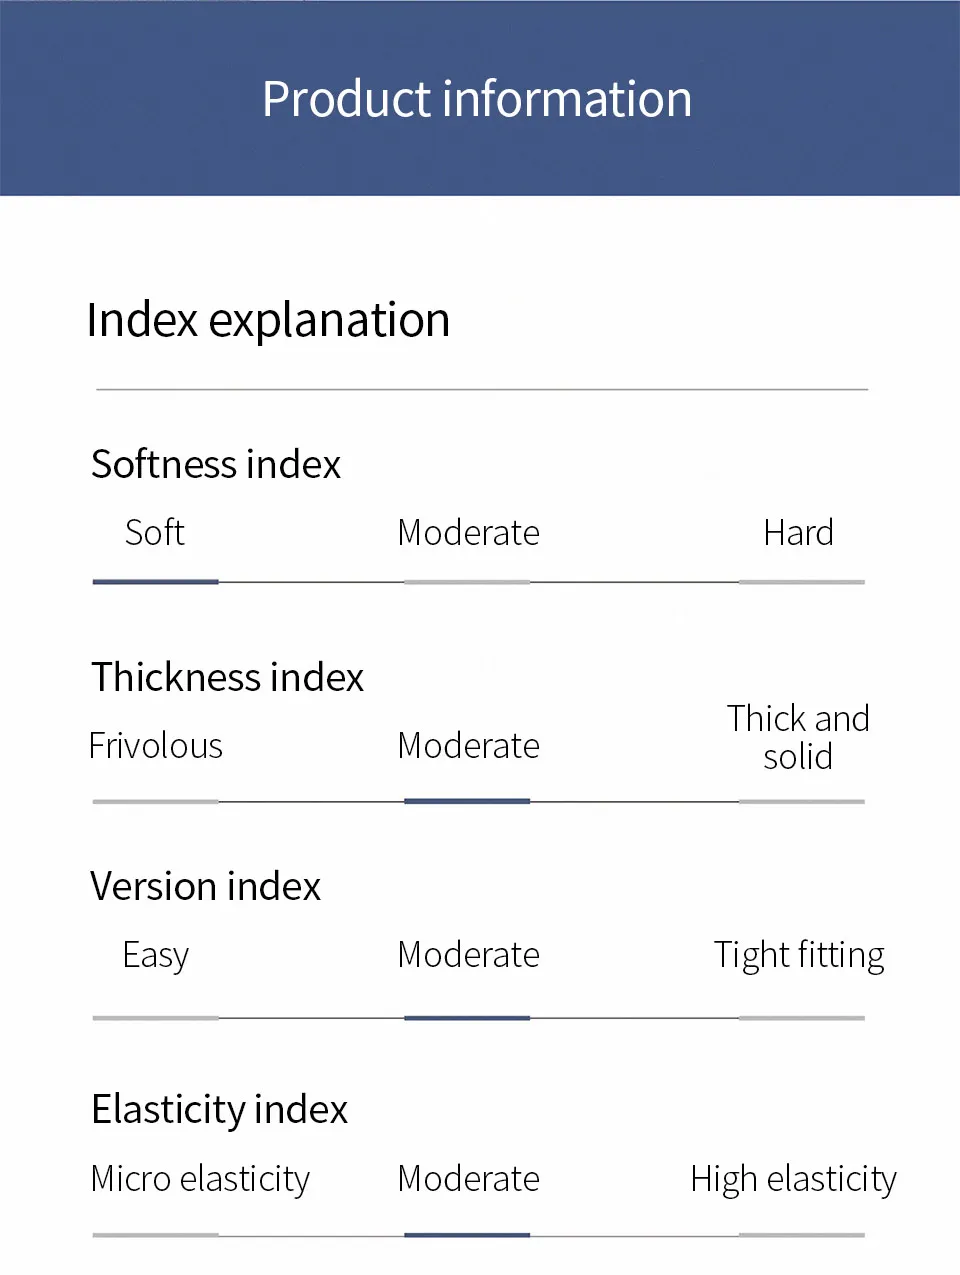The width and height of the screenshot is (960, 1275).
Task: Select Moderate under Thickness index
Action: click(468, 746)
